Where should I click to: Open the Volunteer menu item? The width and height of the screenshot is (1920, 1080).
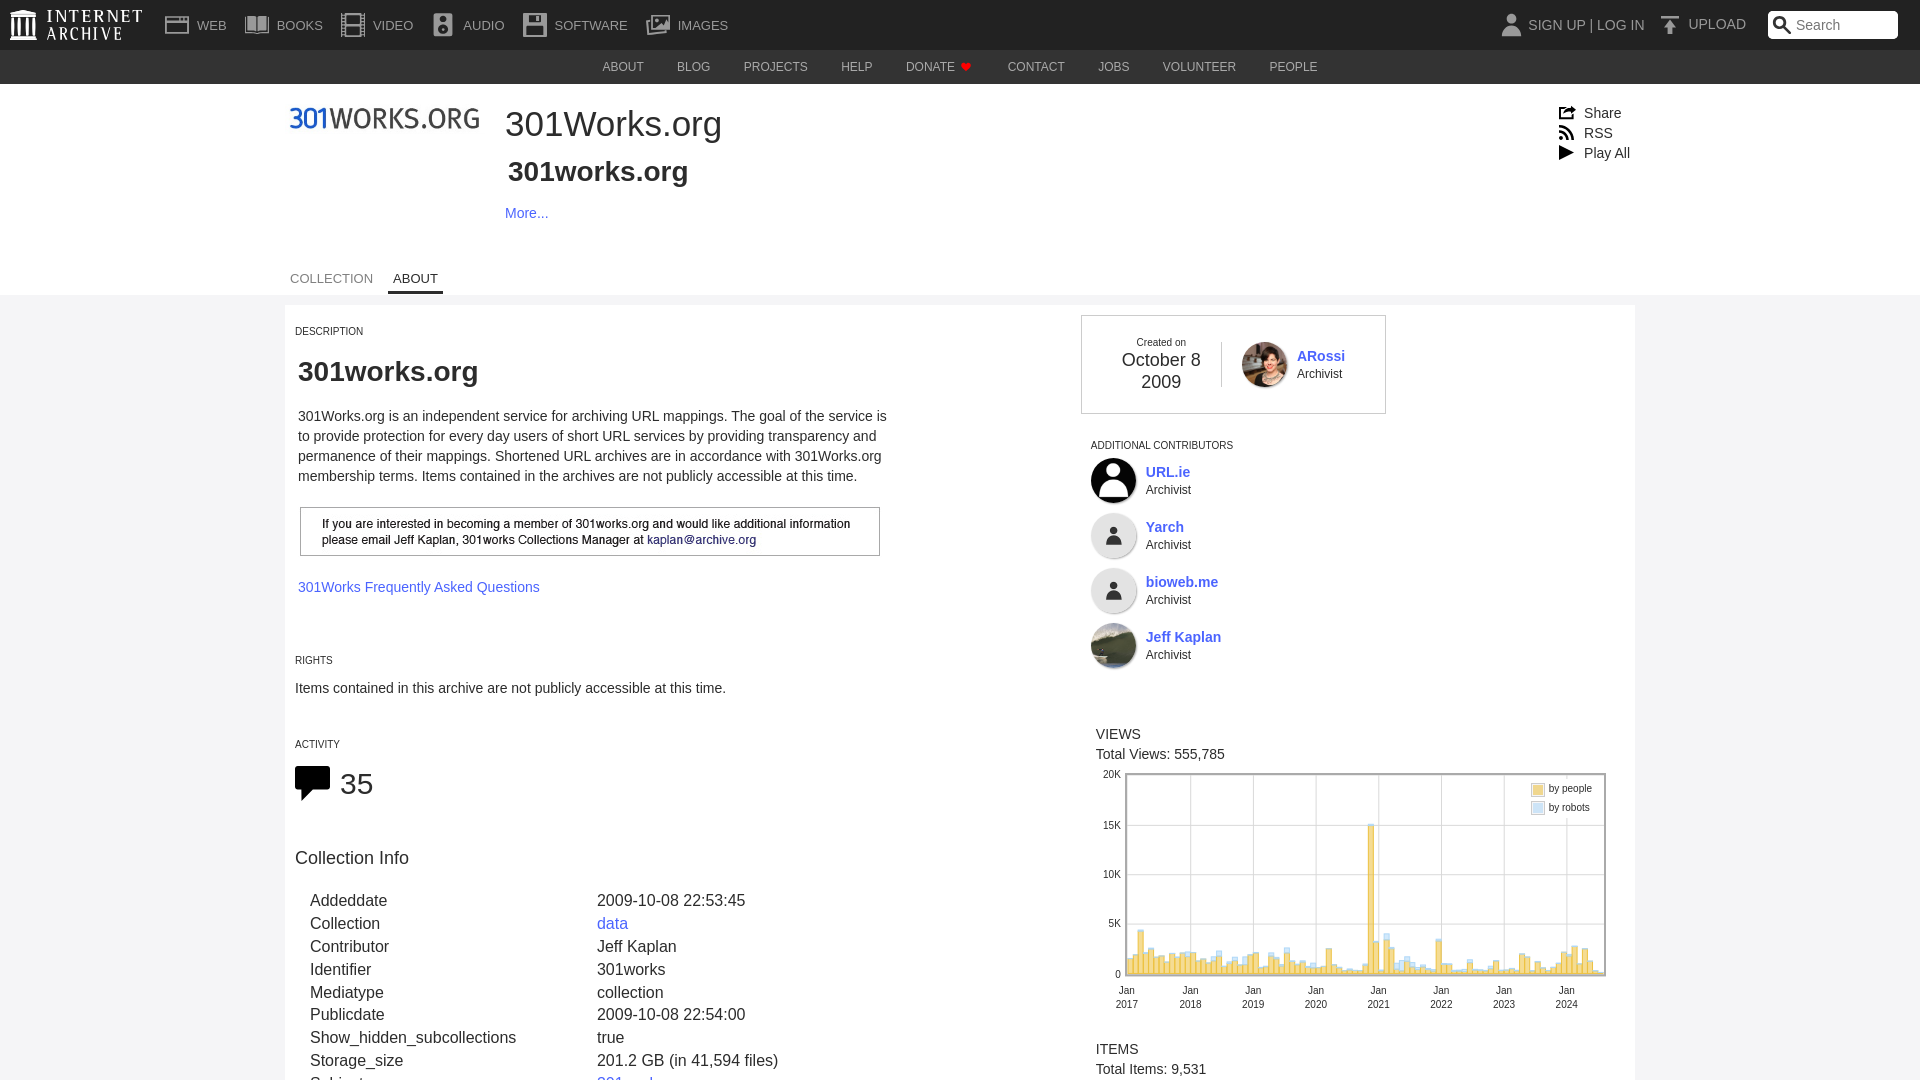point(1199,67)
